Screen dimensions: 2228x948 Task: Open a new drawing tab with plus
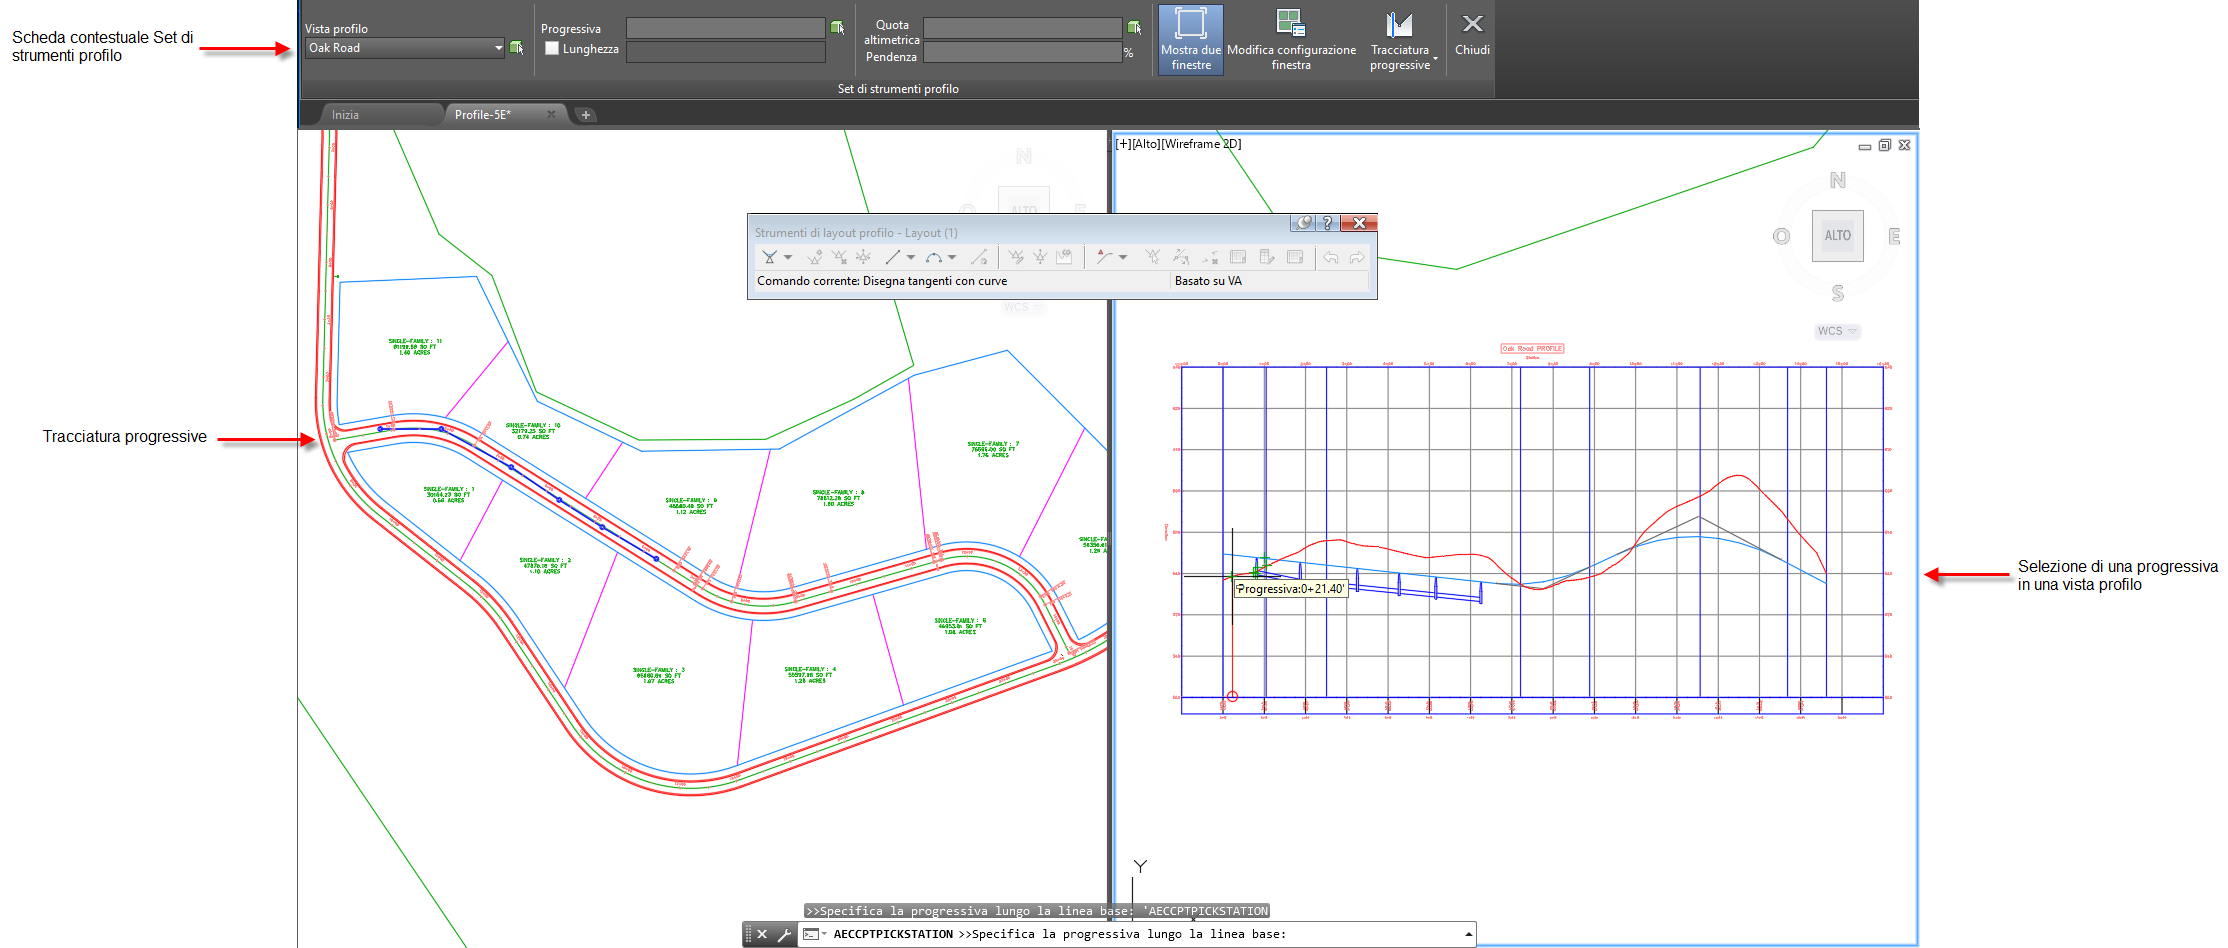(586, 115)
